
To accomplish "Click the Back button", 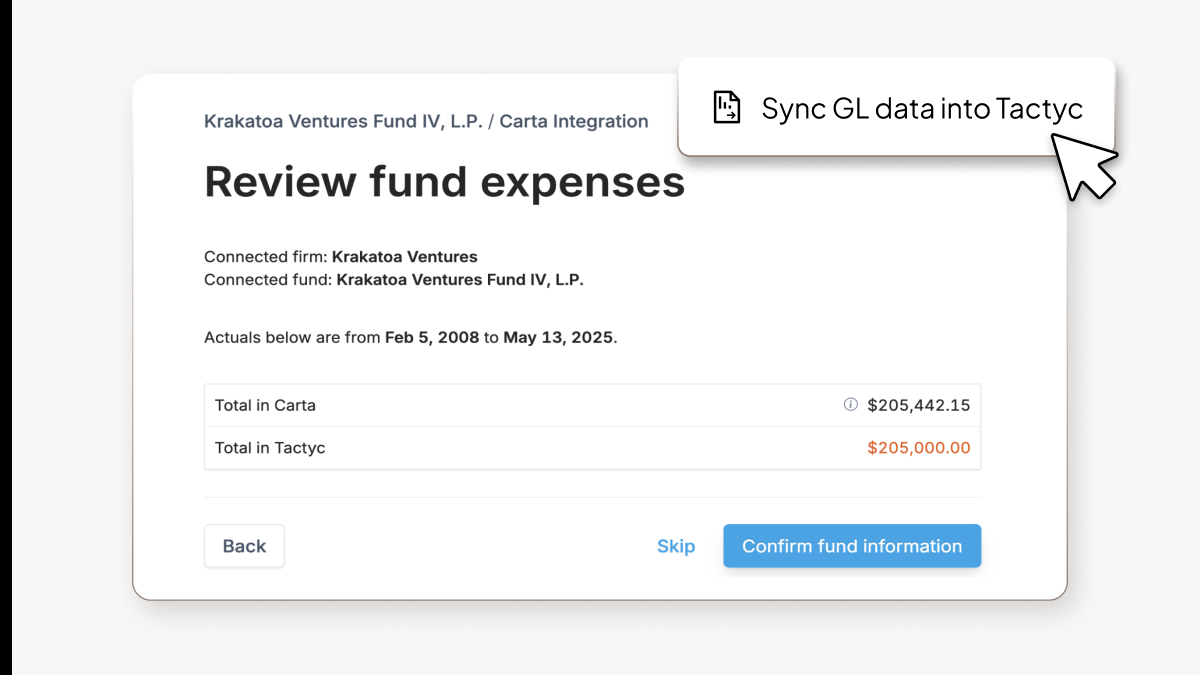I will (244, 546).
